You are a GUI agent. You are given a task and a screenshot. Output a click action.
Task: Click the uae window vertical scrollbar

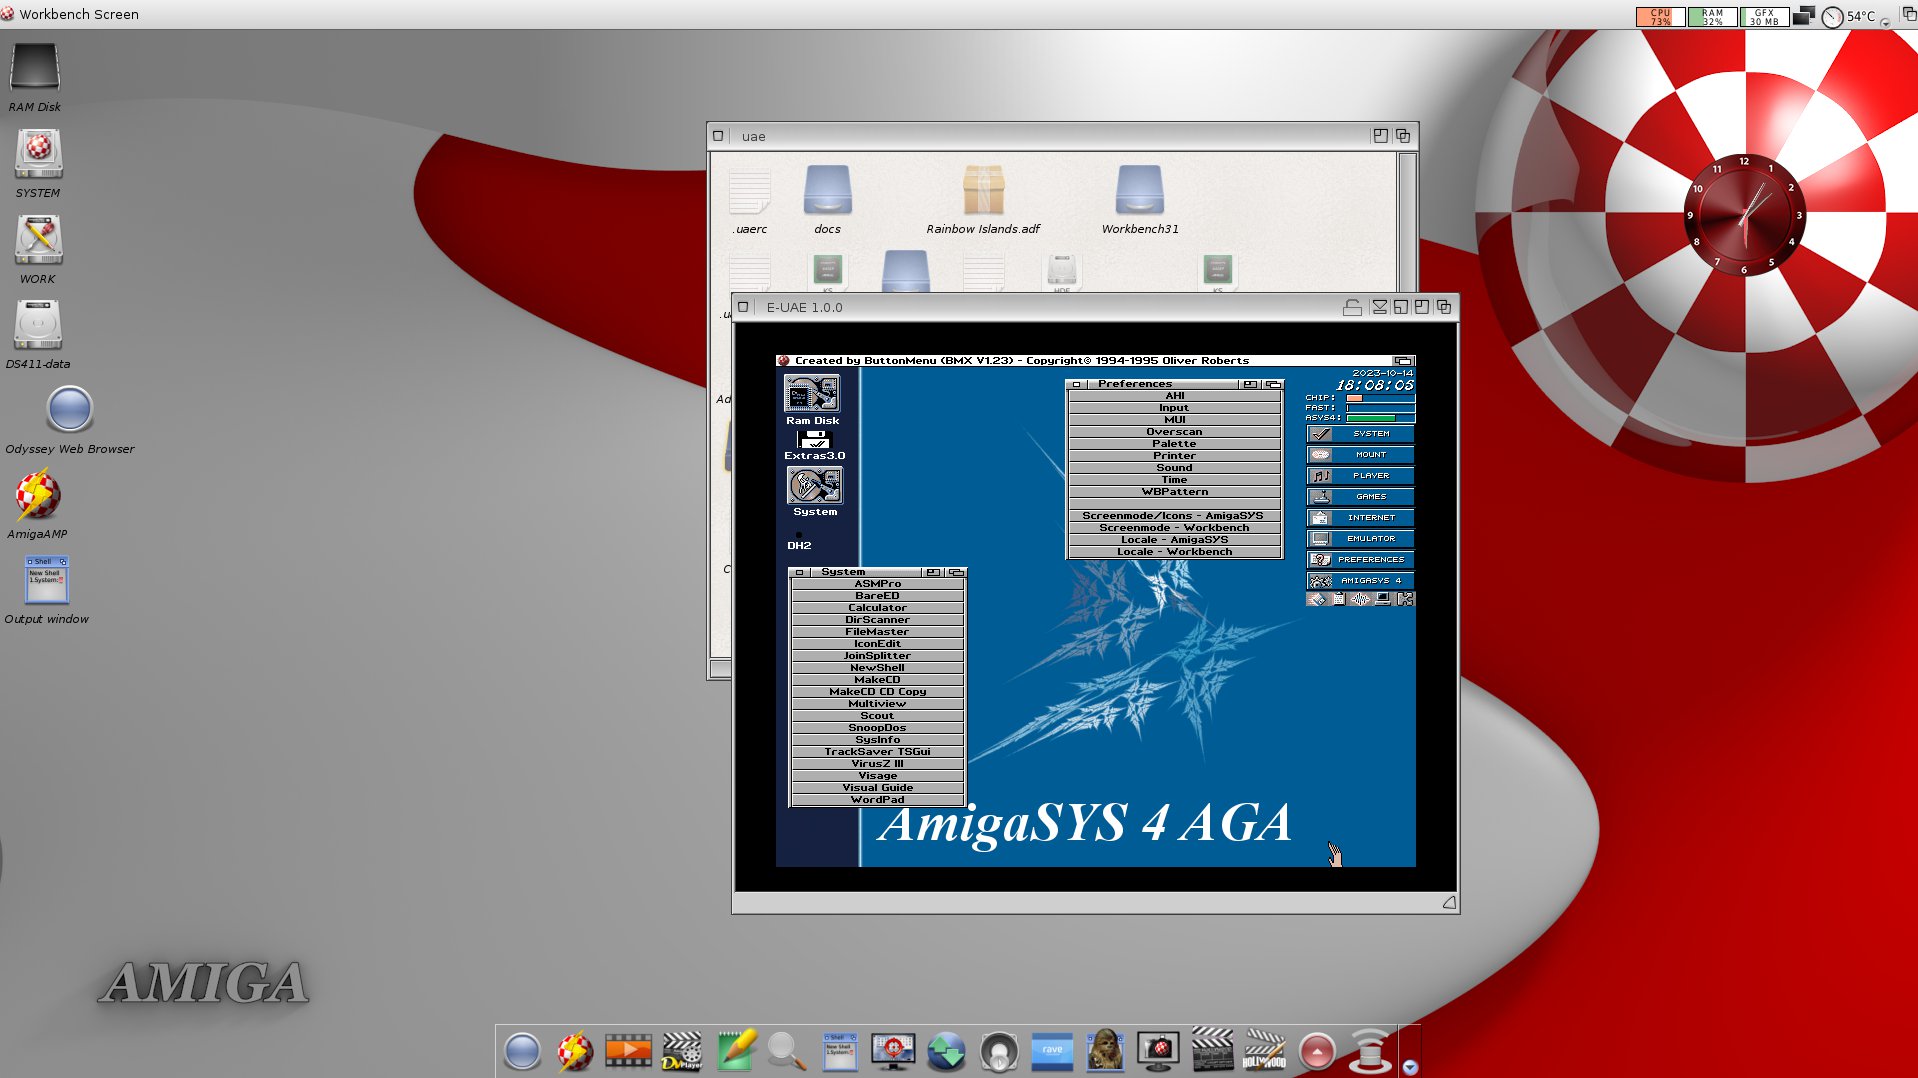point(1407,222)
